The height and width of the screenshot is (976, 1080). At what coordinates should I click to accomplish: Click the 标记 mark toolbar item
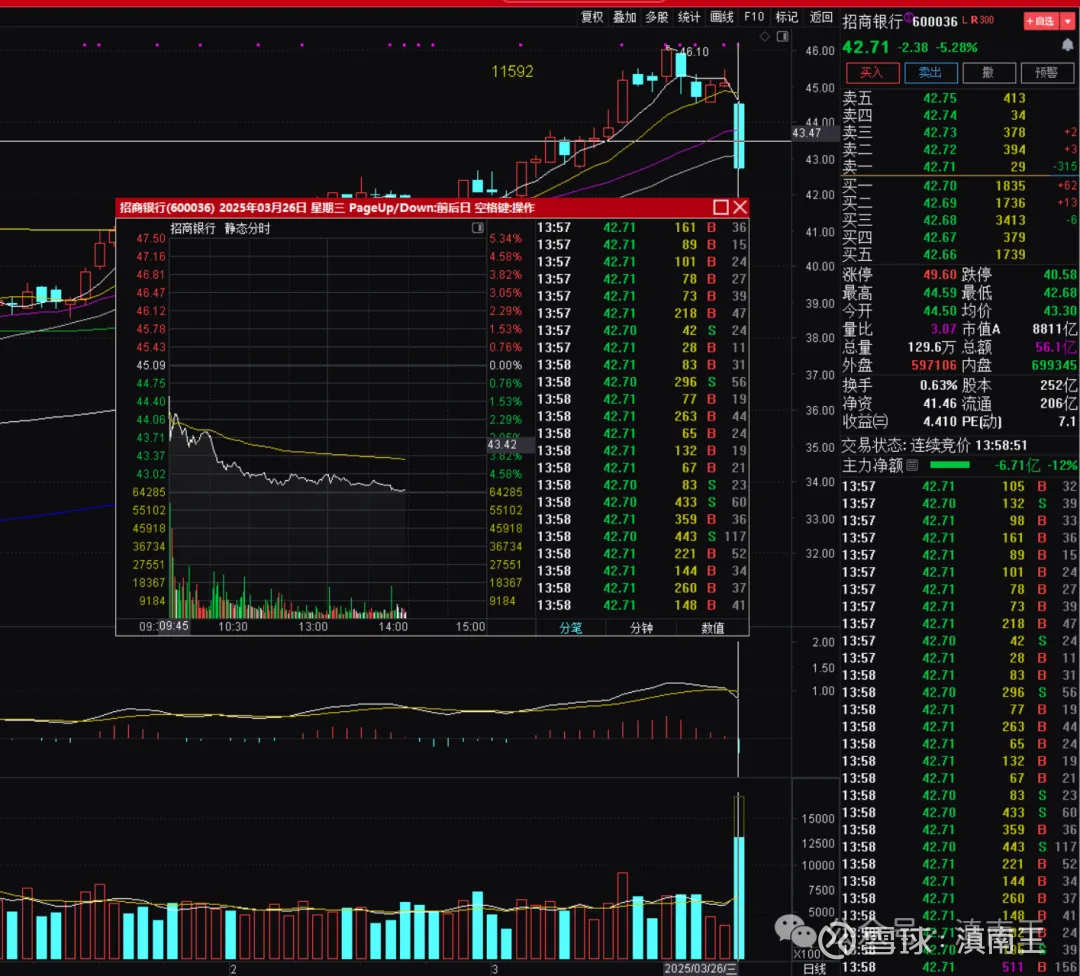click(786, 17)
